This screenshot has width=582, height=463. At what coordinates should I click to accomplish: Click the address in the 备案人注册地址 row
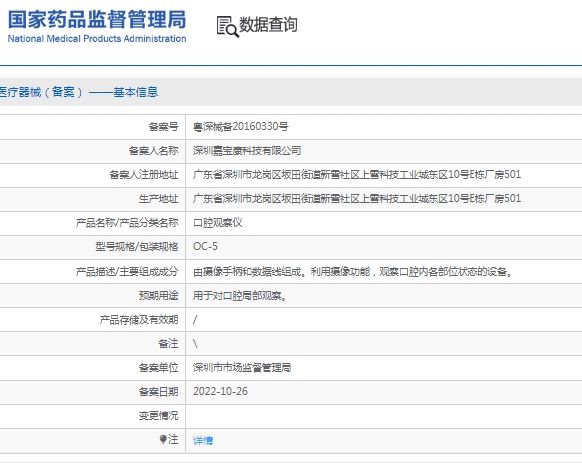[x=357, y=174]
